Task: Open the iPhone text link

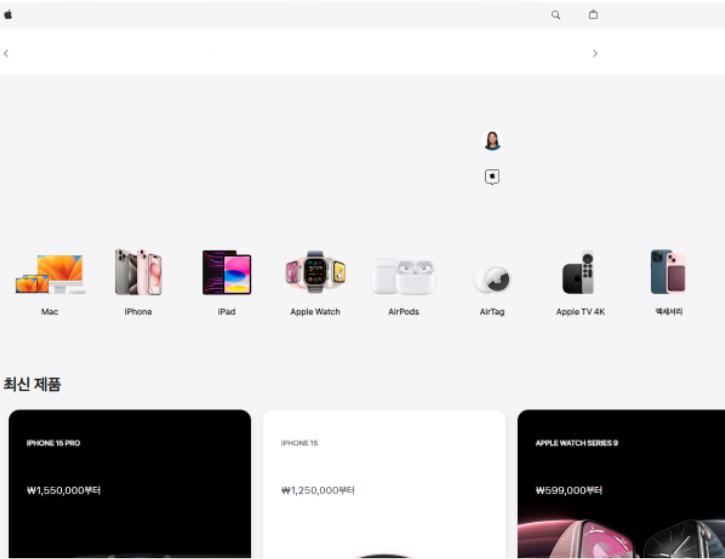Action: 138,312
